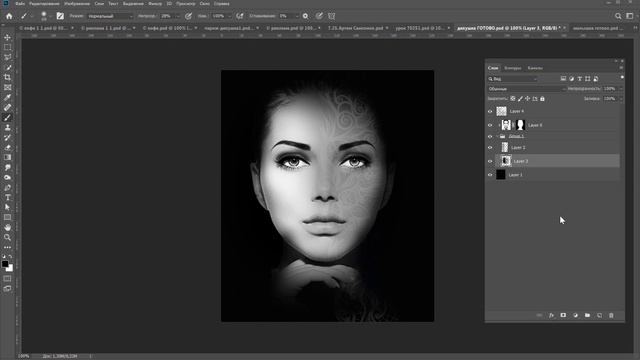Select the Eyedropper tool
This screenshot has height=360, width=640.
[x=7, y=97]
